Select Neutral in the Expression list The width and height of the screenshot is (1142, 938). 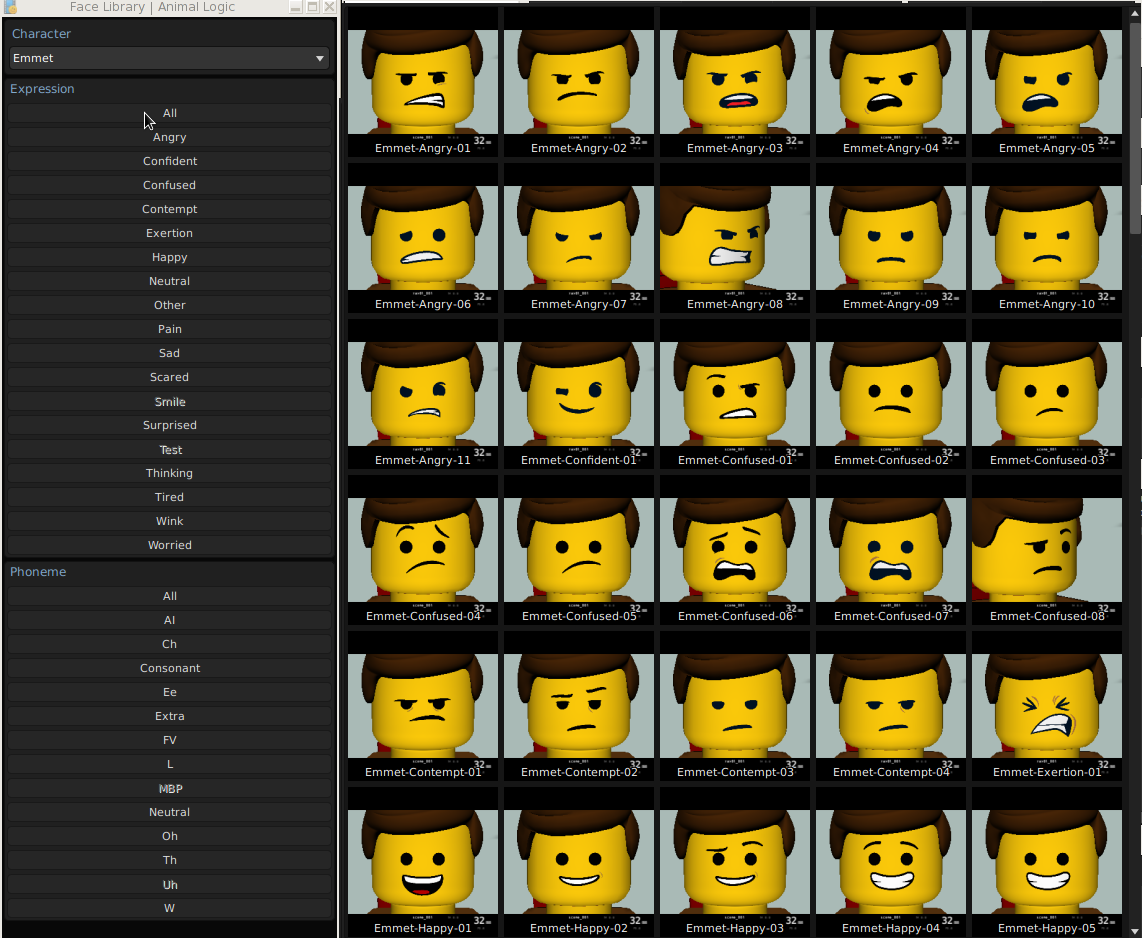169,281
